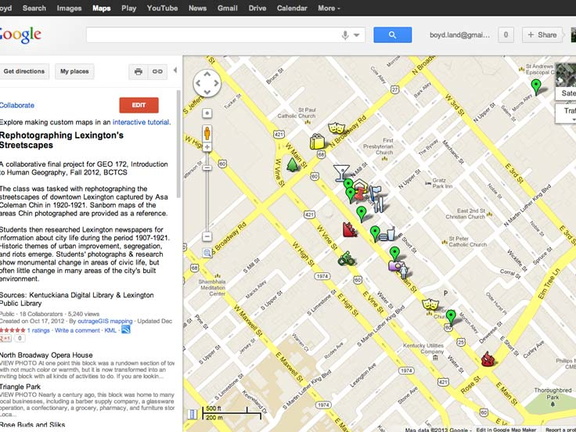Click the fork and knife restaurant marker
Screen dimensions: 576x432
pyautogui.click(x=379, y=204)
